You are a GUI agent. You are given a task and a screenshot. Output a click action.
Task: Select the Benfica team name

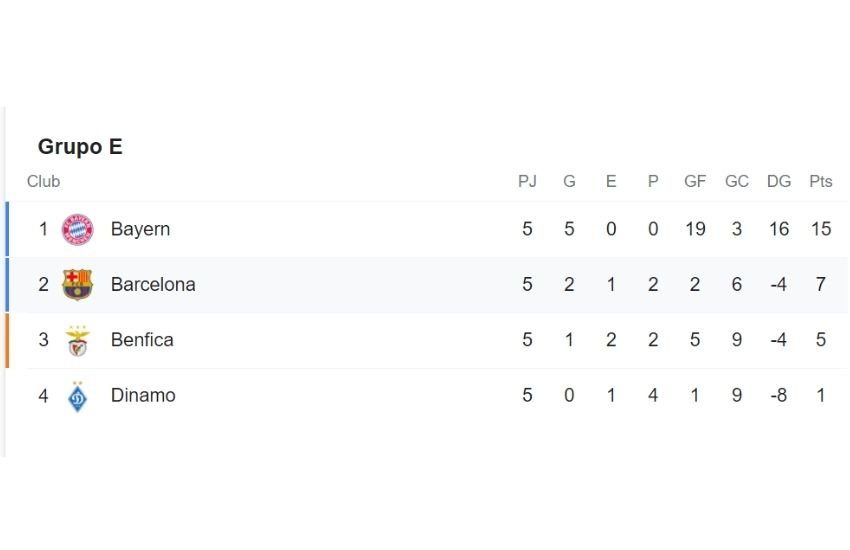pos(142,340)
